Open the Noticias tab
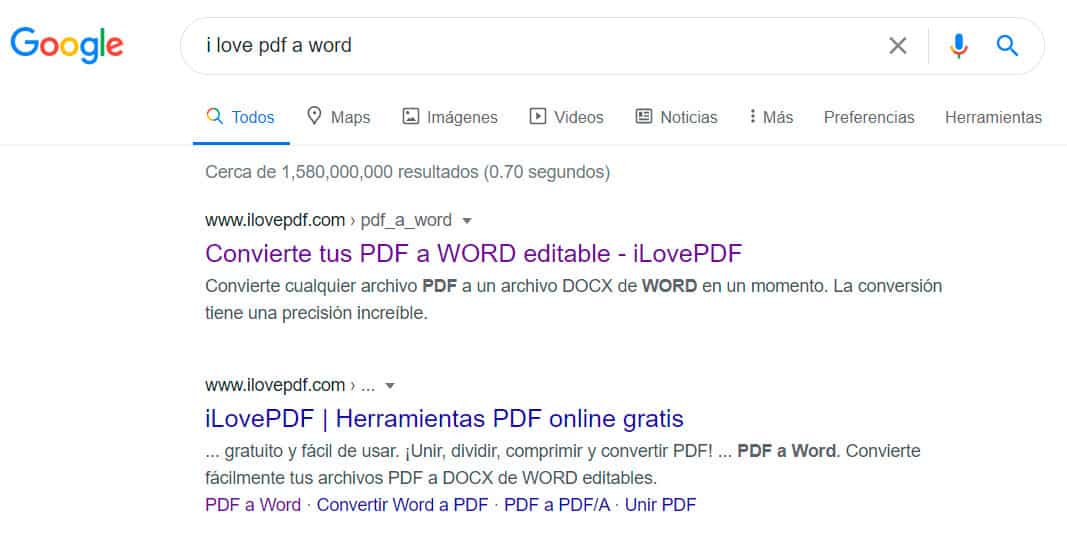Viewport: 1067px width, 557px height. pos(676,117)
